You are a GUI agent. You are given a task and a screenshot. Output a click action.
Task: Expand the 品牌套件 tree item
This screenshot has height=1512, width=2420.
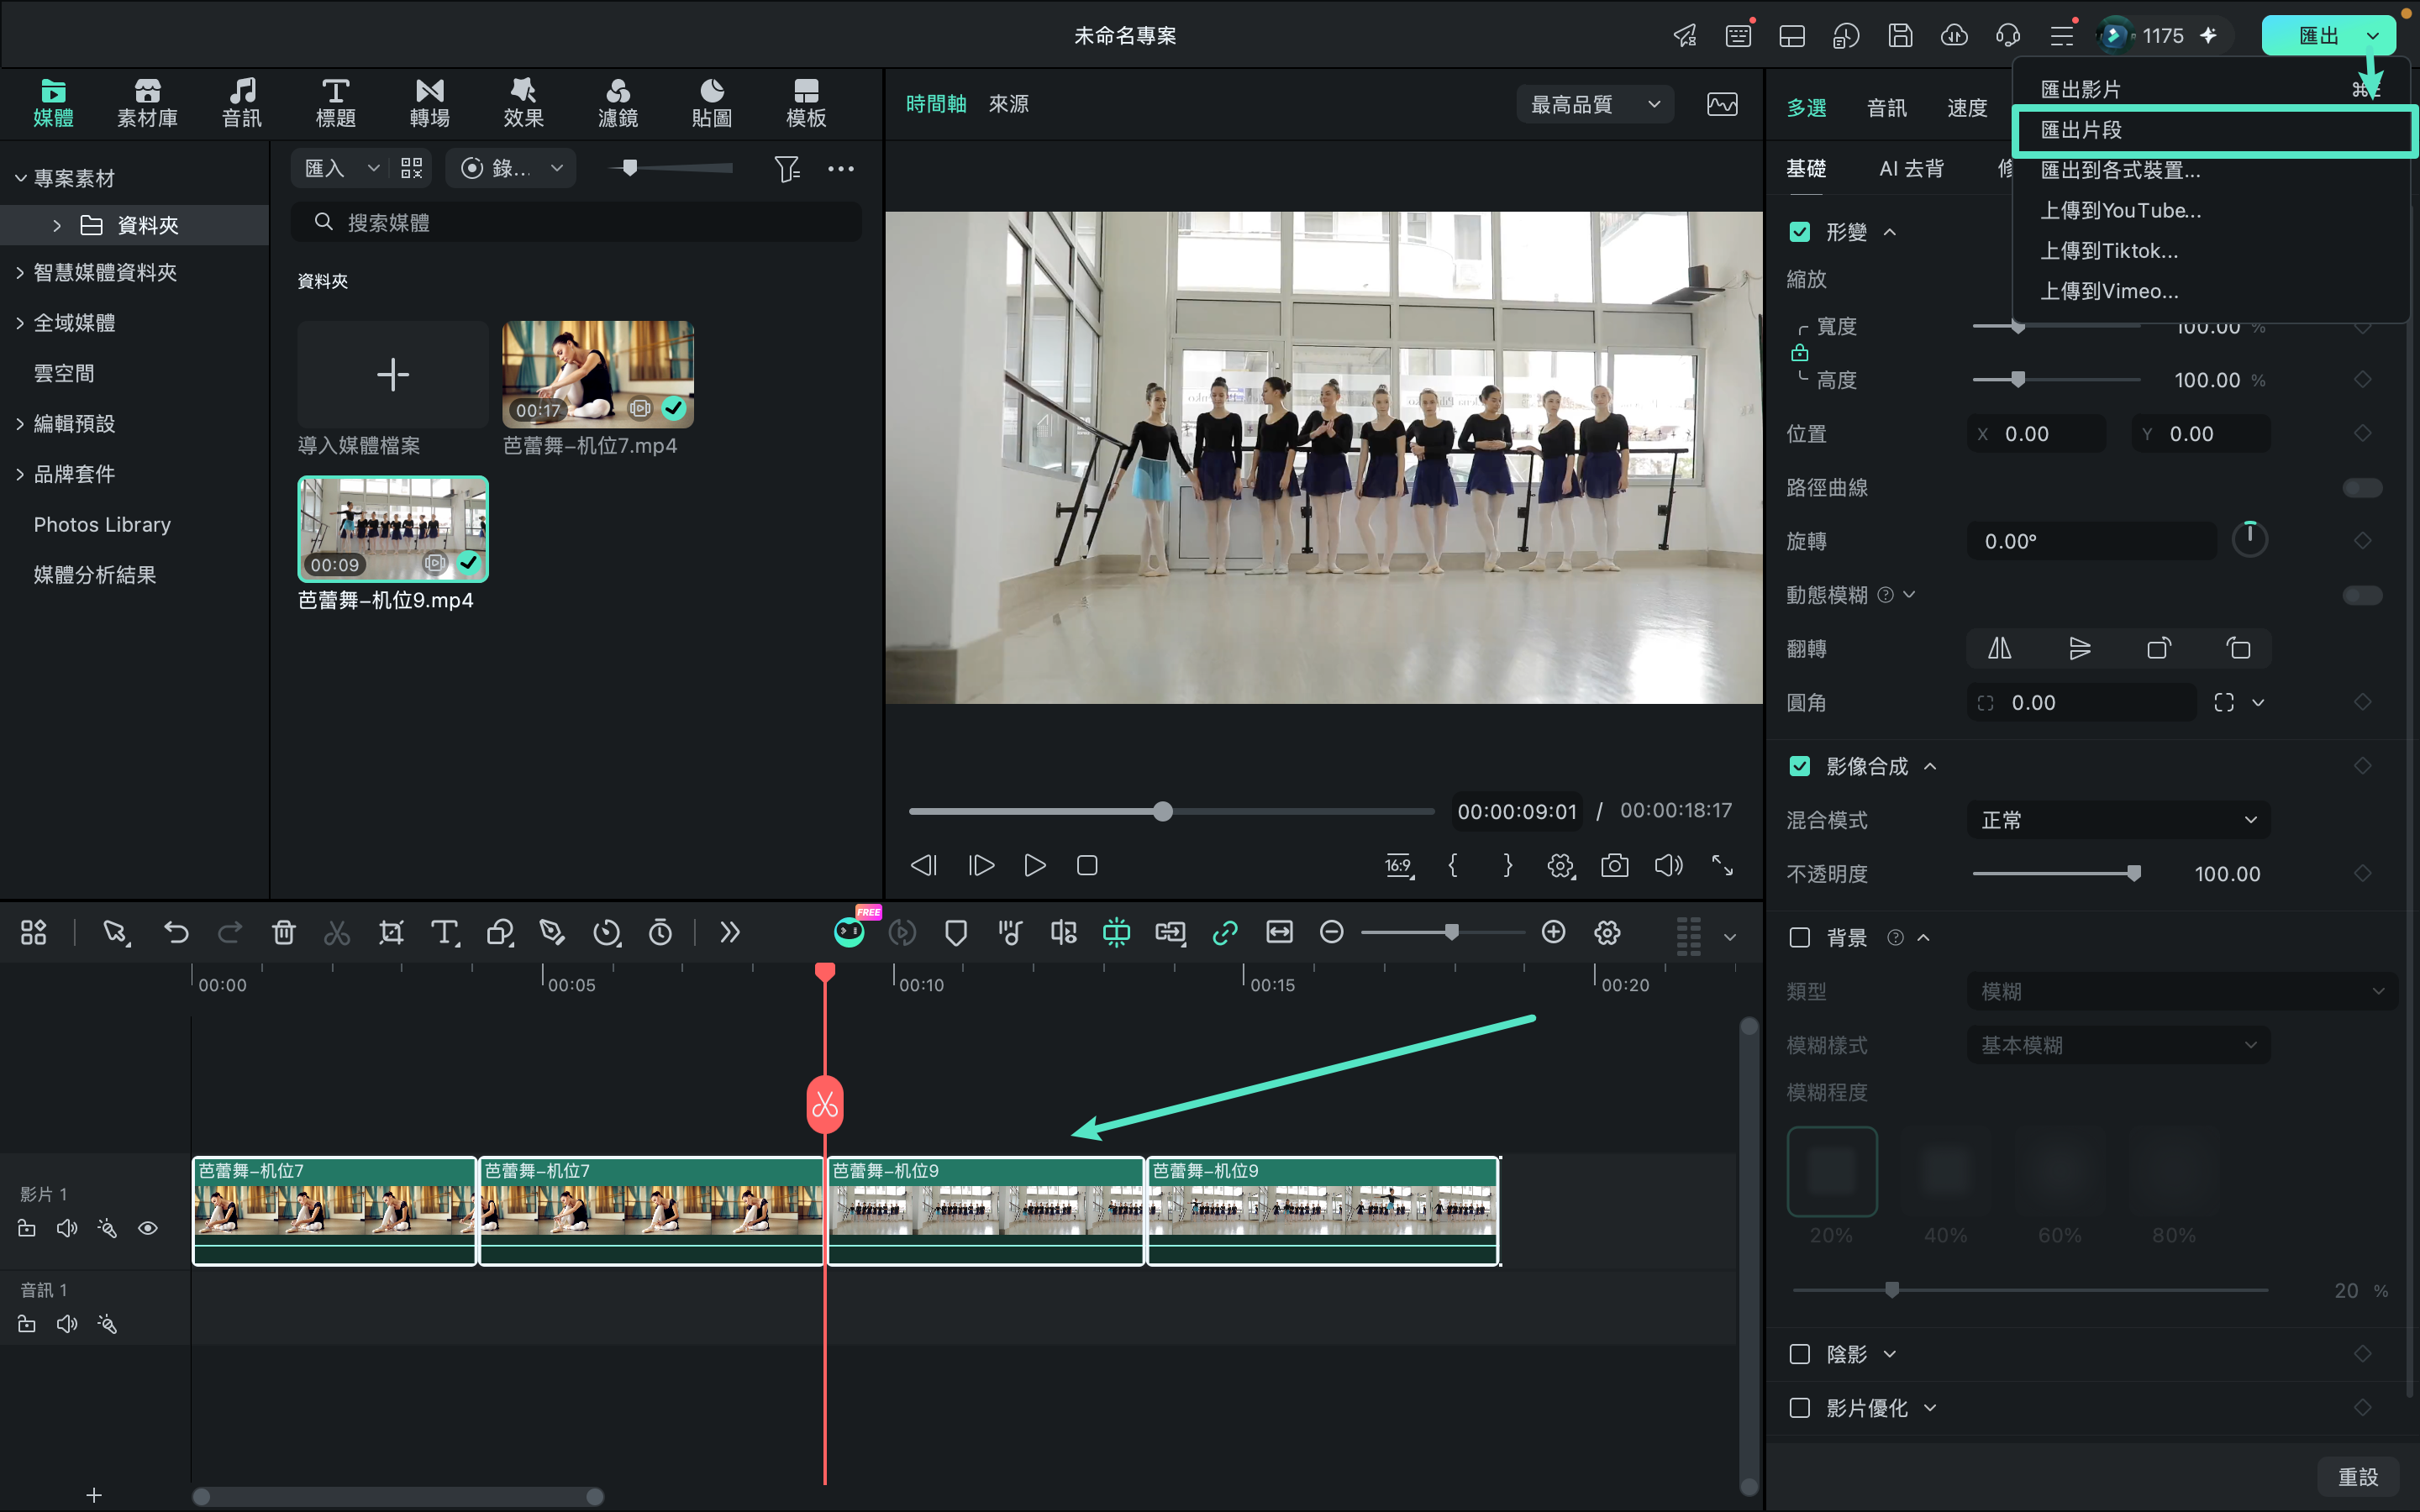(x=19, y=474)
